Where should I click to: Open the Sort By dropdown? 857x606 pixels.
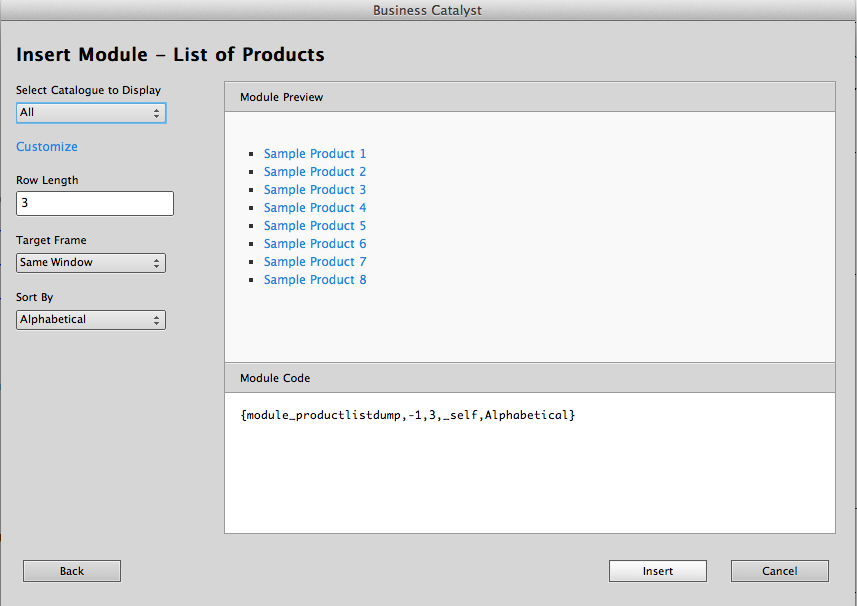coord(90,319)
